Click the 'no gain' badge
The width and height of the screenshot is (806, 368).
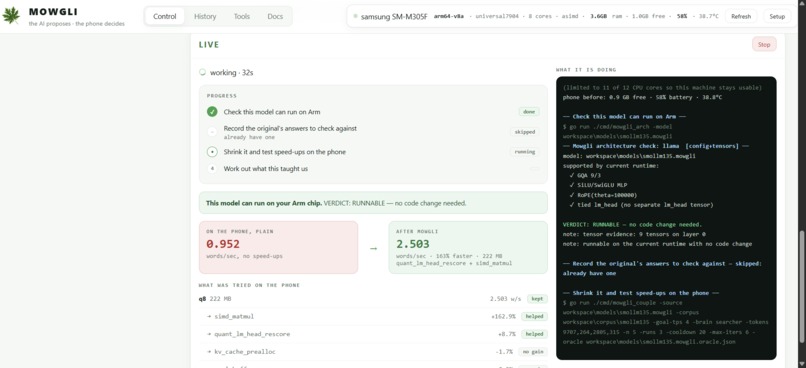[533, 352]
